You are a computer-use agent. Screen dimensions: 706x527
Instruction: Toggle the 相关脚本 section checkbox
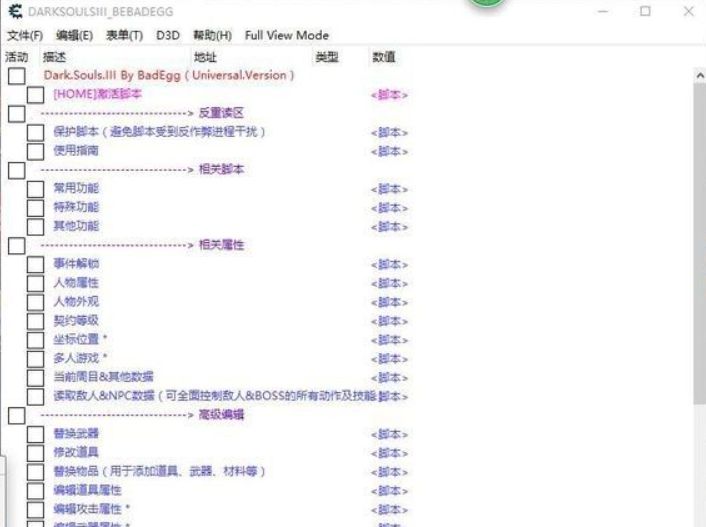pyautogui.click(x=17, y=170)
